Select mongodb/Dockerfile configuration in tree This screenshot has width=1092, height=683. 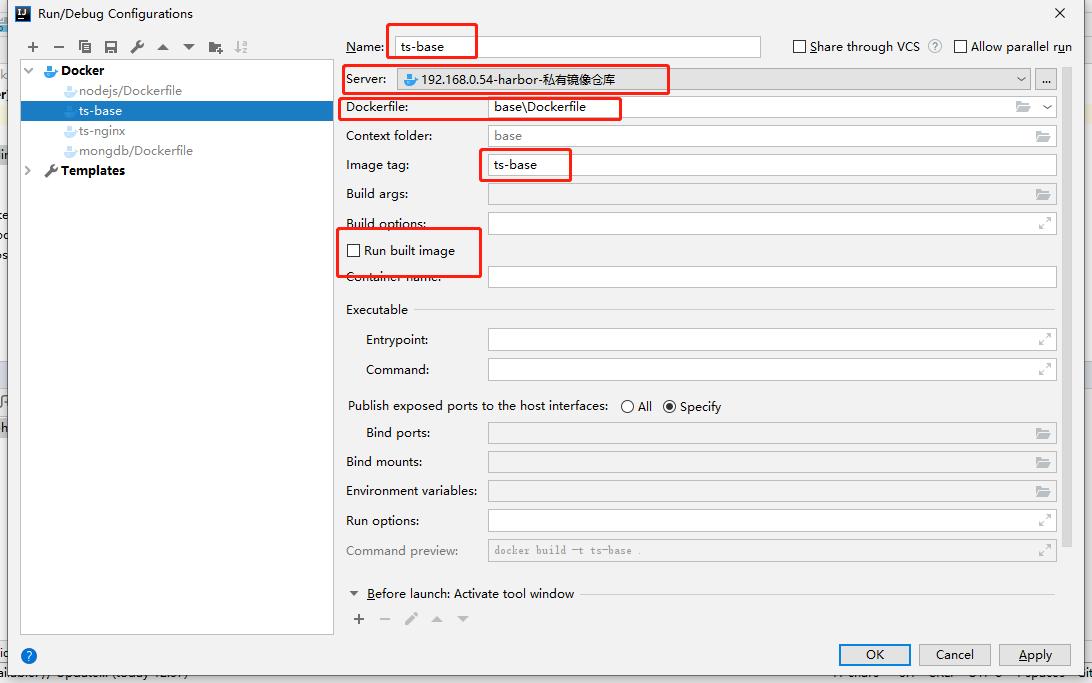pyautogui.click(x=135, y=151)
